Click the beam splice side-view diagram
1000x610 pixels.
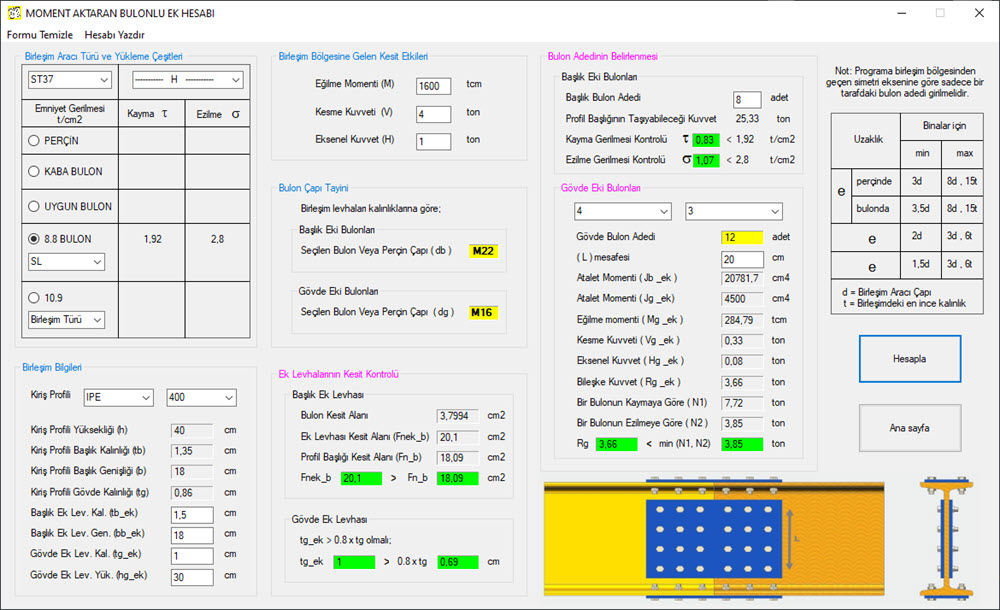click(714, 539)
